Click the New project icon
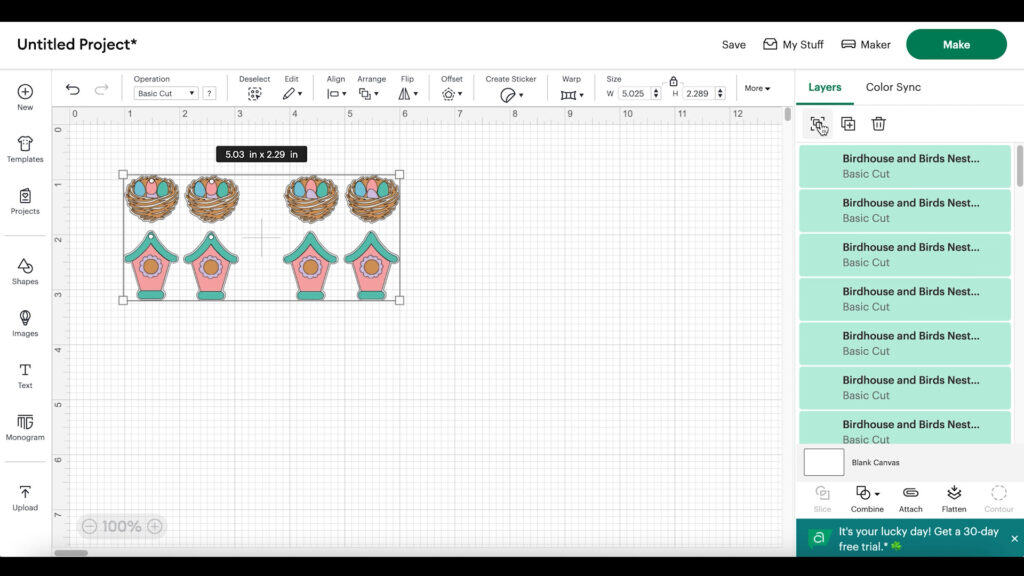This screenshot has width=1024, height=576. (x=25, y=97)
